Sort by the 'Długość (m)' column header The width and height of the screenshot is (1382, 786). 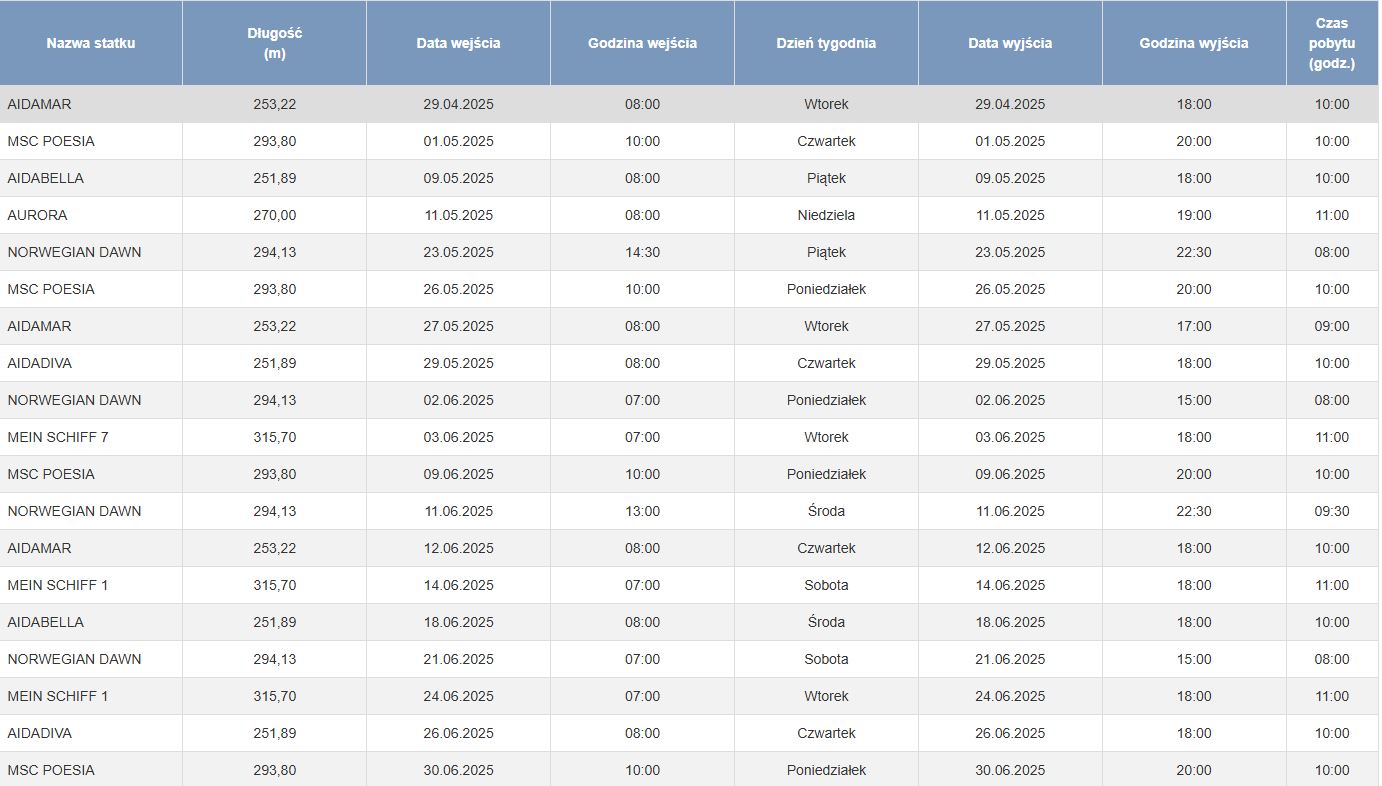click(274, 43)
